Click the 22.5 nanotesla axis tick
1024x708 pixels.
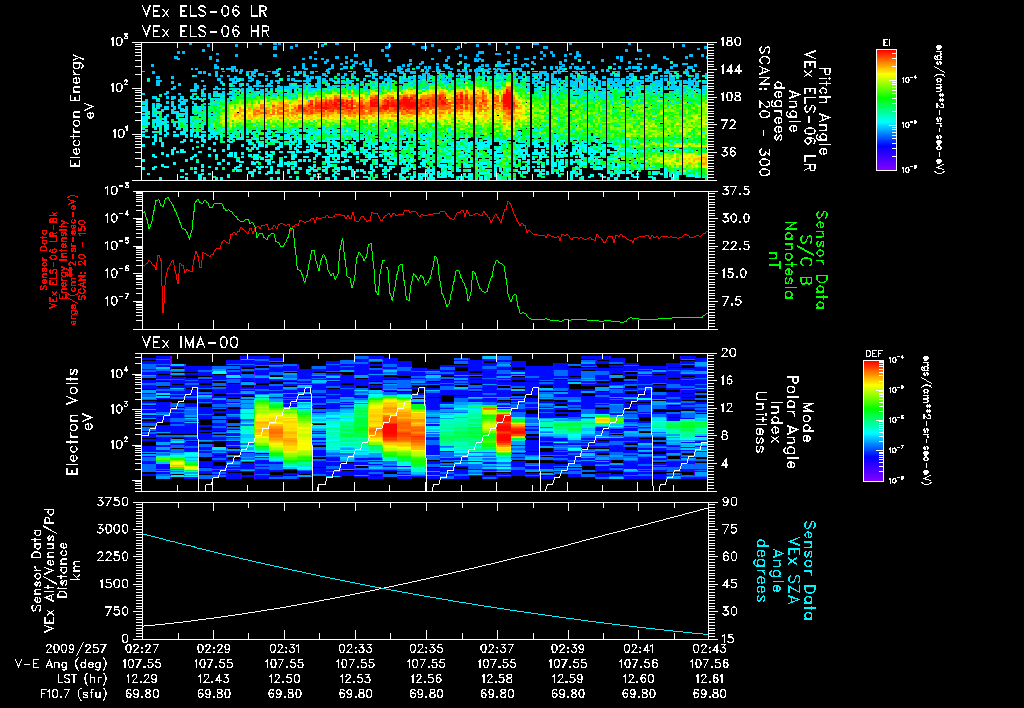pos(734,246)
